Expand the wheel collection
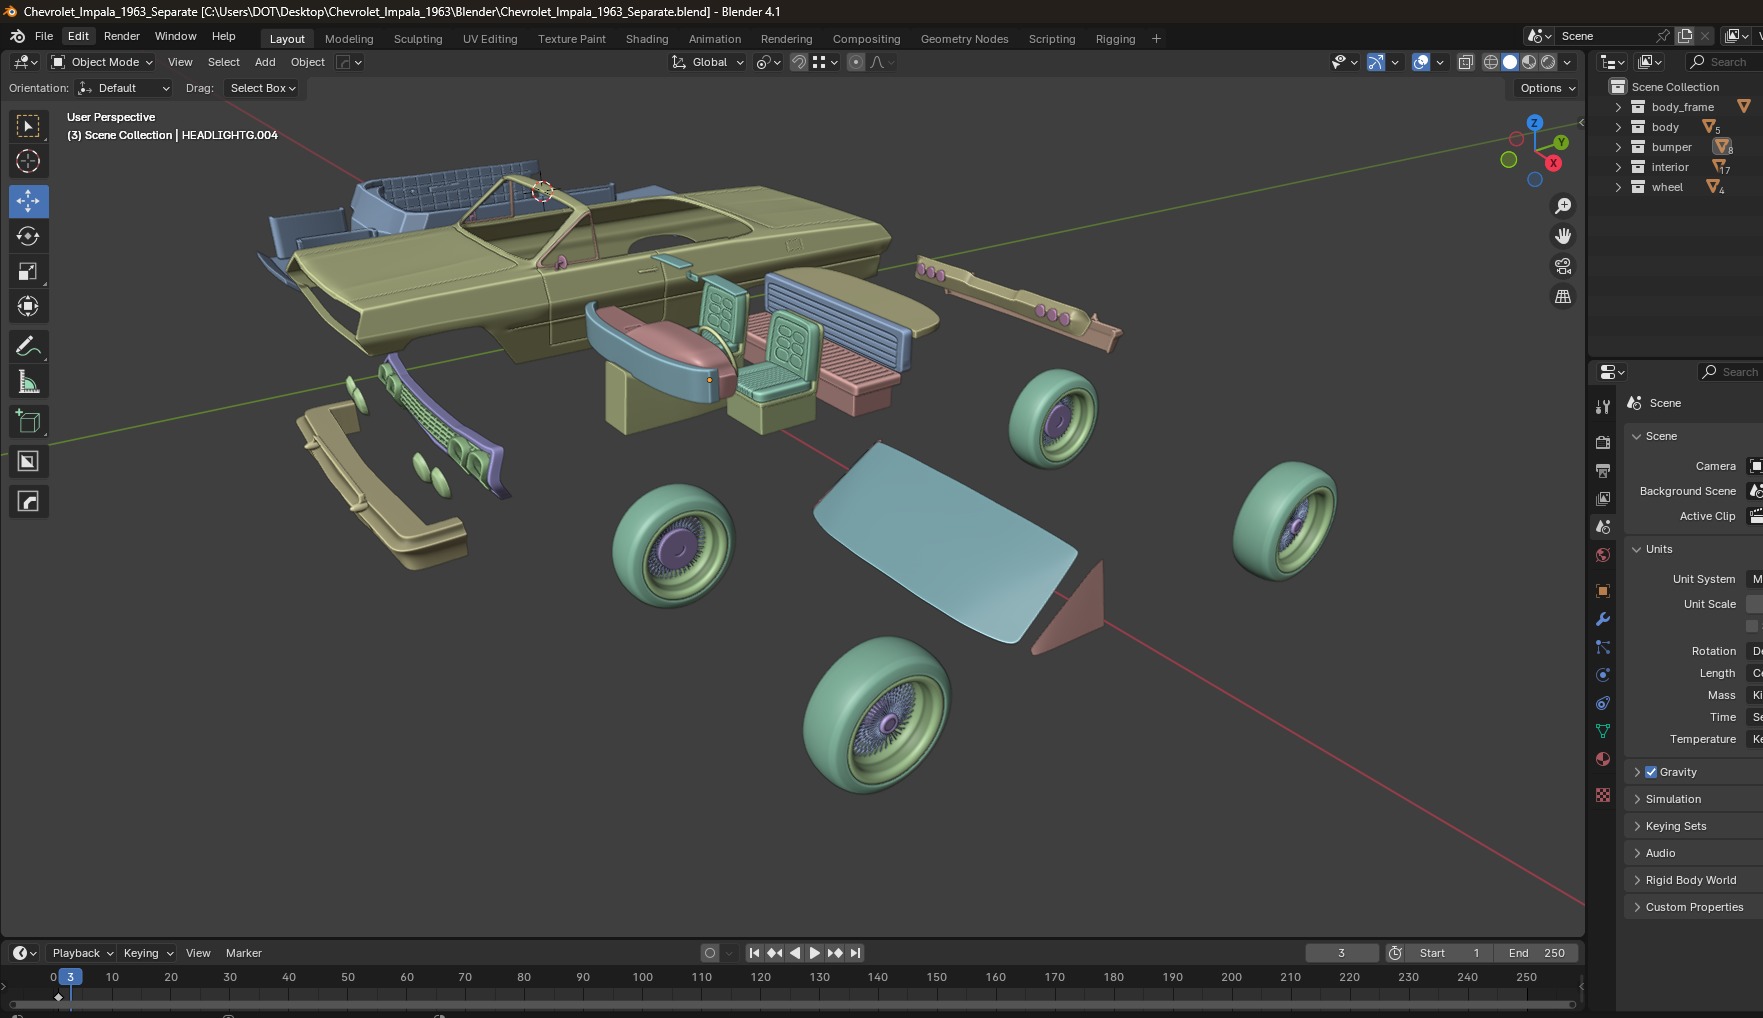This screenshot has height=1018, width=1763. 1618,187
